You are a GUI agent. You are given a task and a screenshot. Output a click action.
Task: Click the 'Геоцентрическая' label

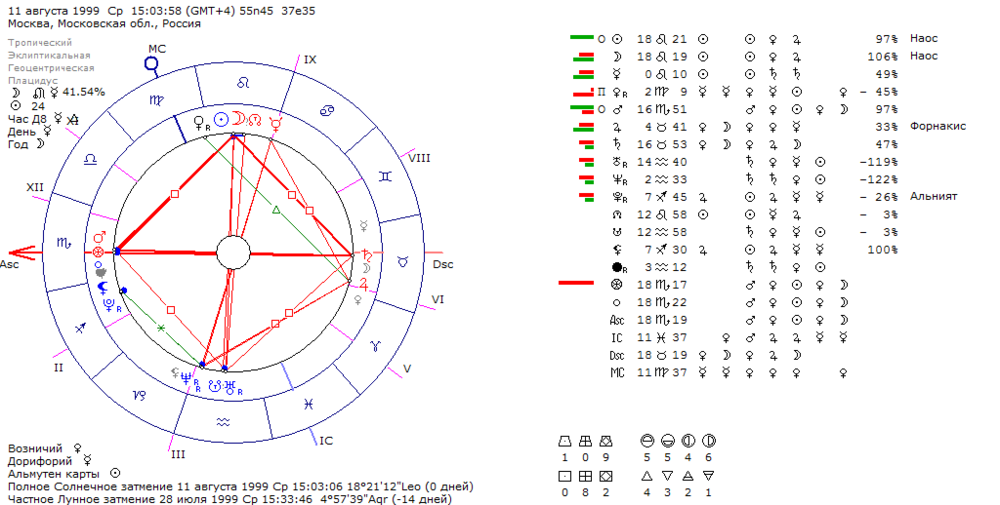point(51,68)
